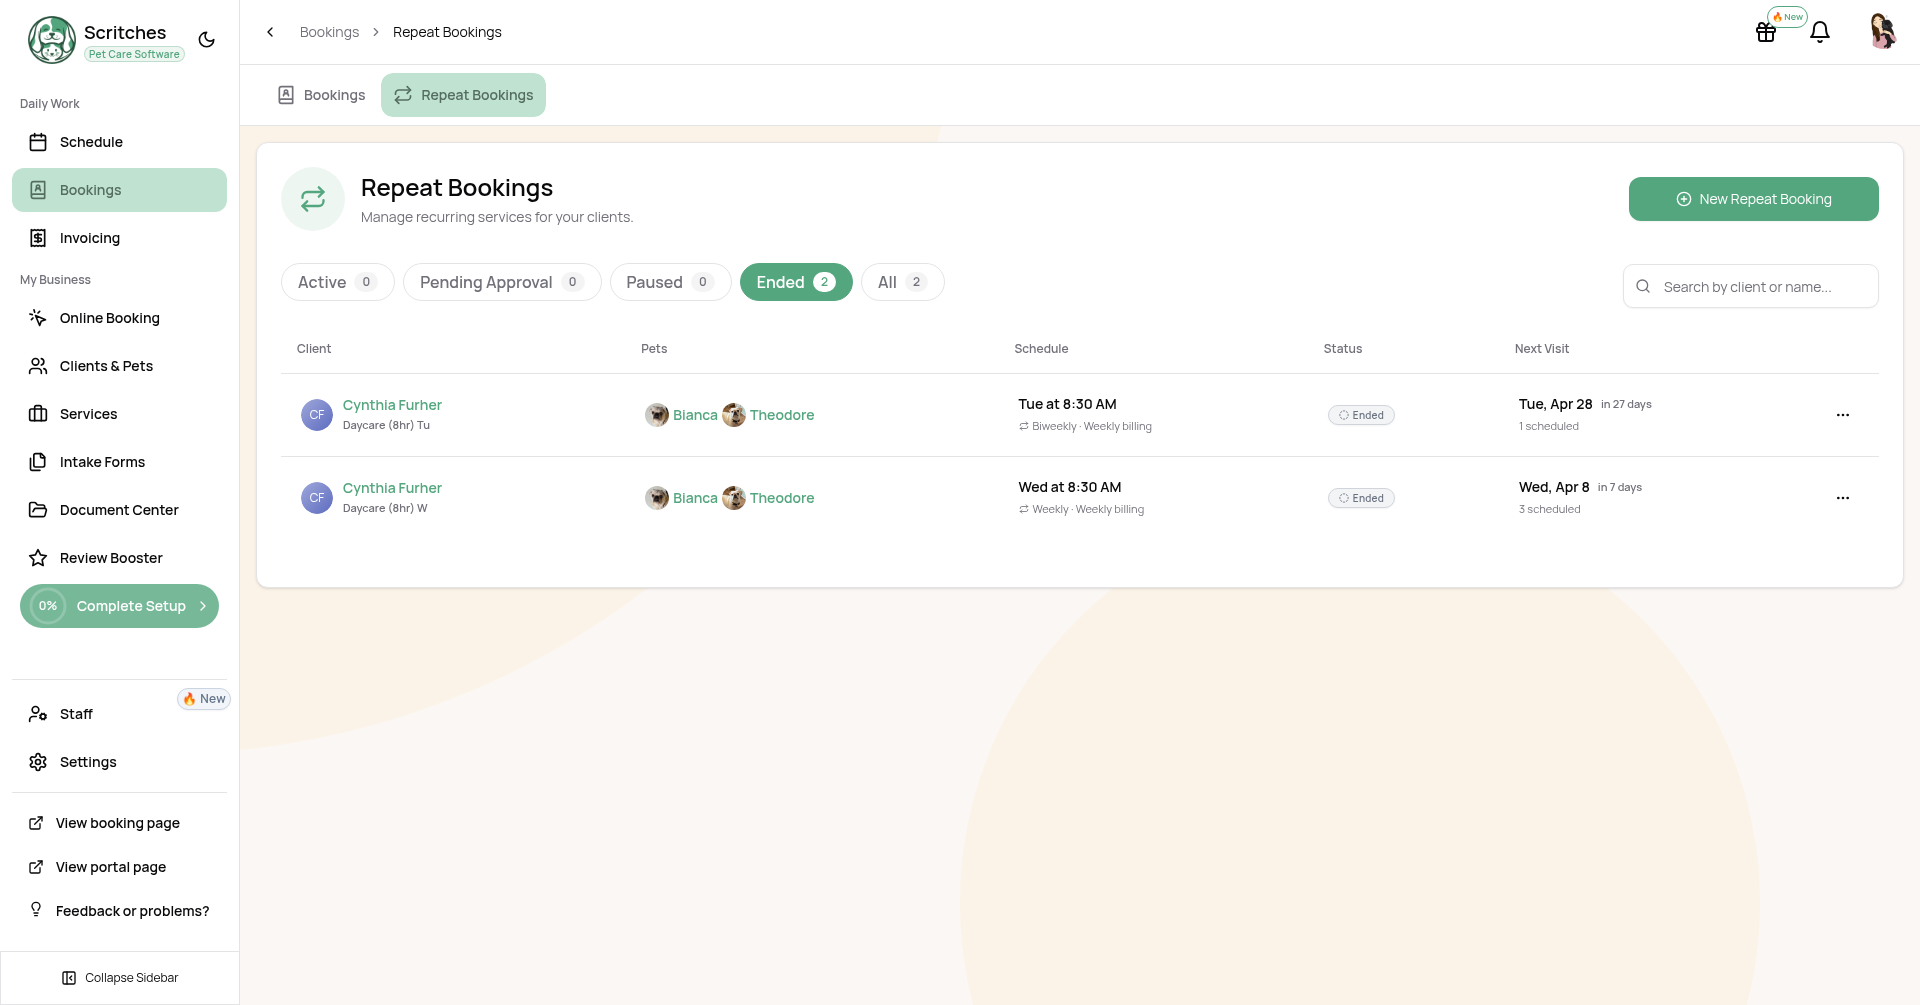Open row options for Wednesday daycare booking

(x=1842, y=498)
